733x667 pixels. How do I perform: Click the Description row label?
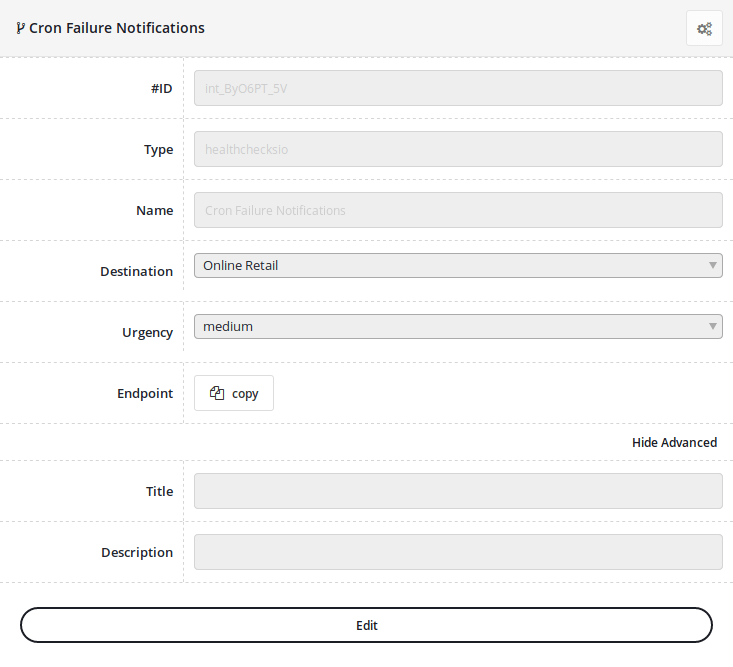click(137, 552)
